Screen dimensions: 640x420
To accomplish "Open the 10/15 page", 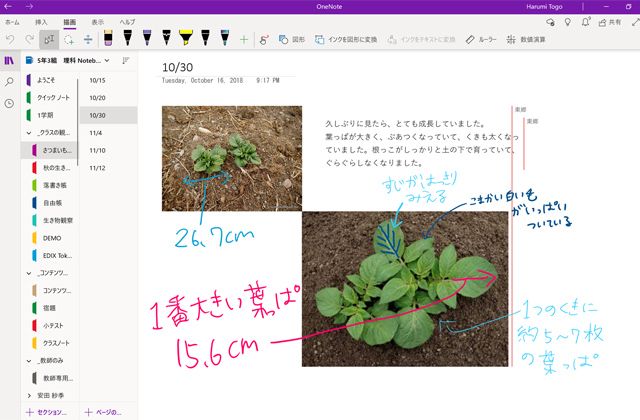I will click(108, 80).
